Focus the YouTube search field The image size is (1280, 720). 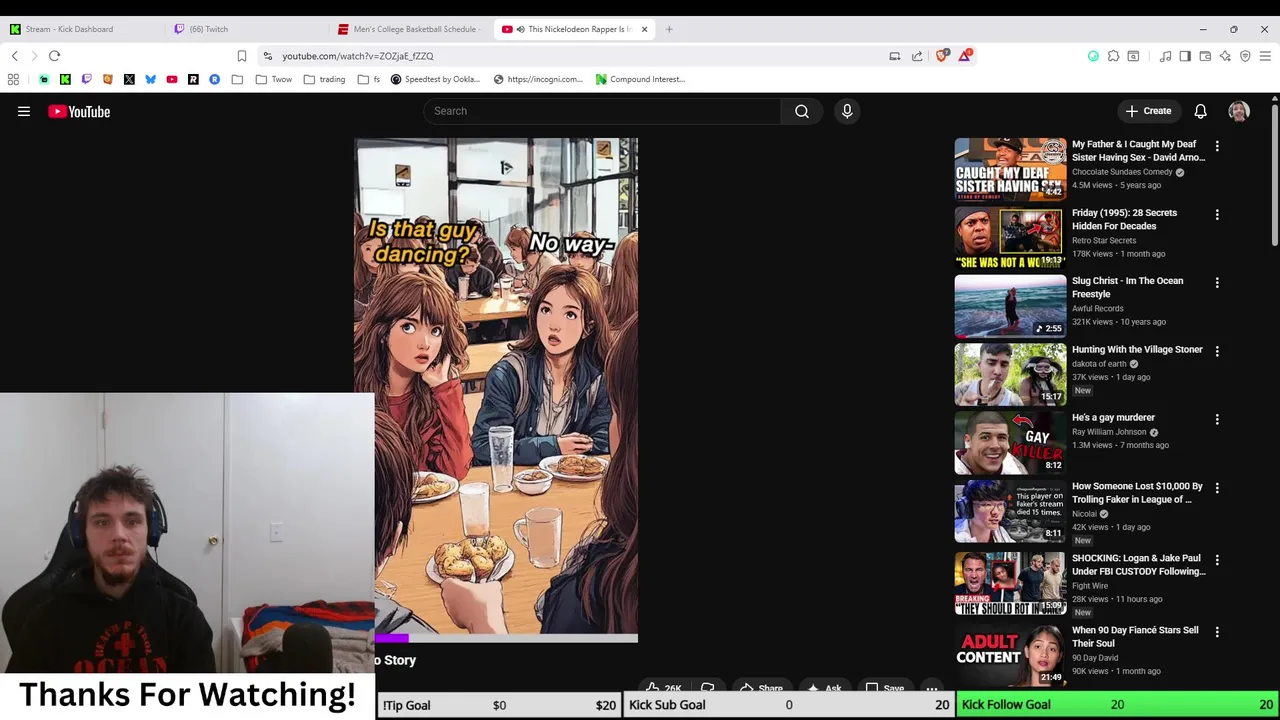tap(602, 111)
